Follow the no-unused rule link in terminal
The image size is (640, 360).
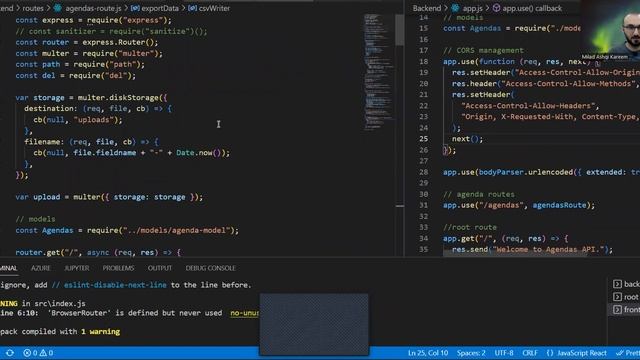[x=245, y=313]
